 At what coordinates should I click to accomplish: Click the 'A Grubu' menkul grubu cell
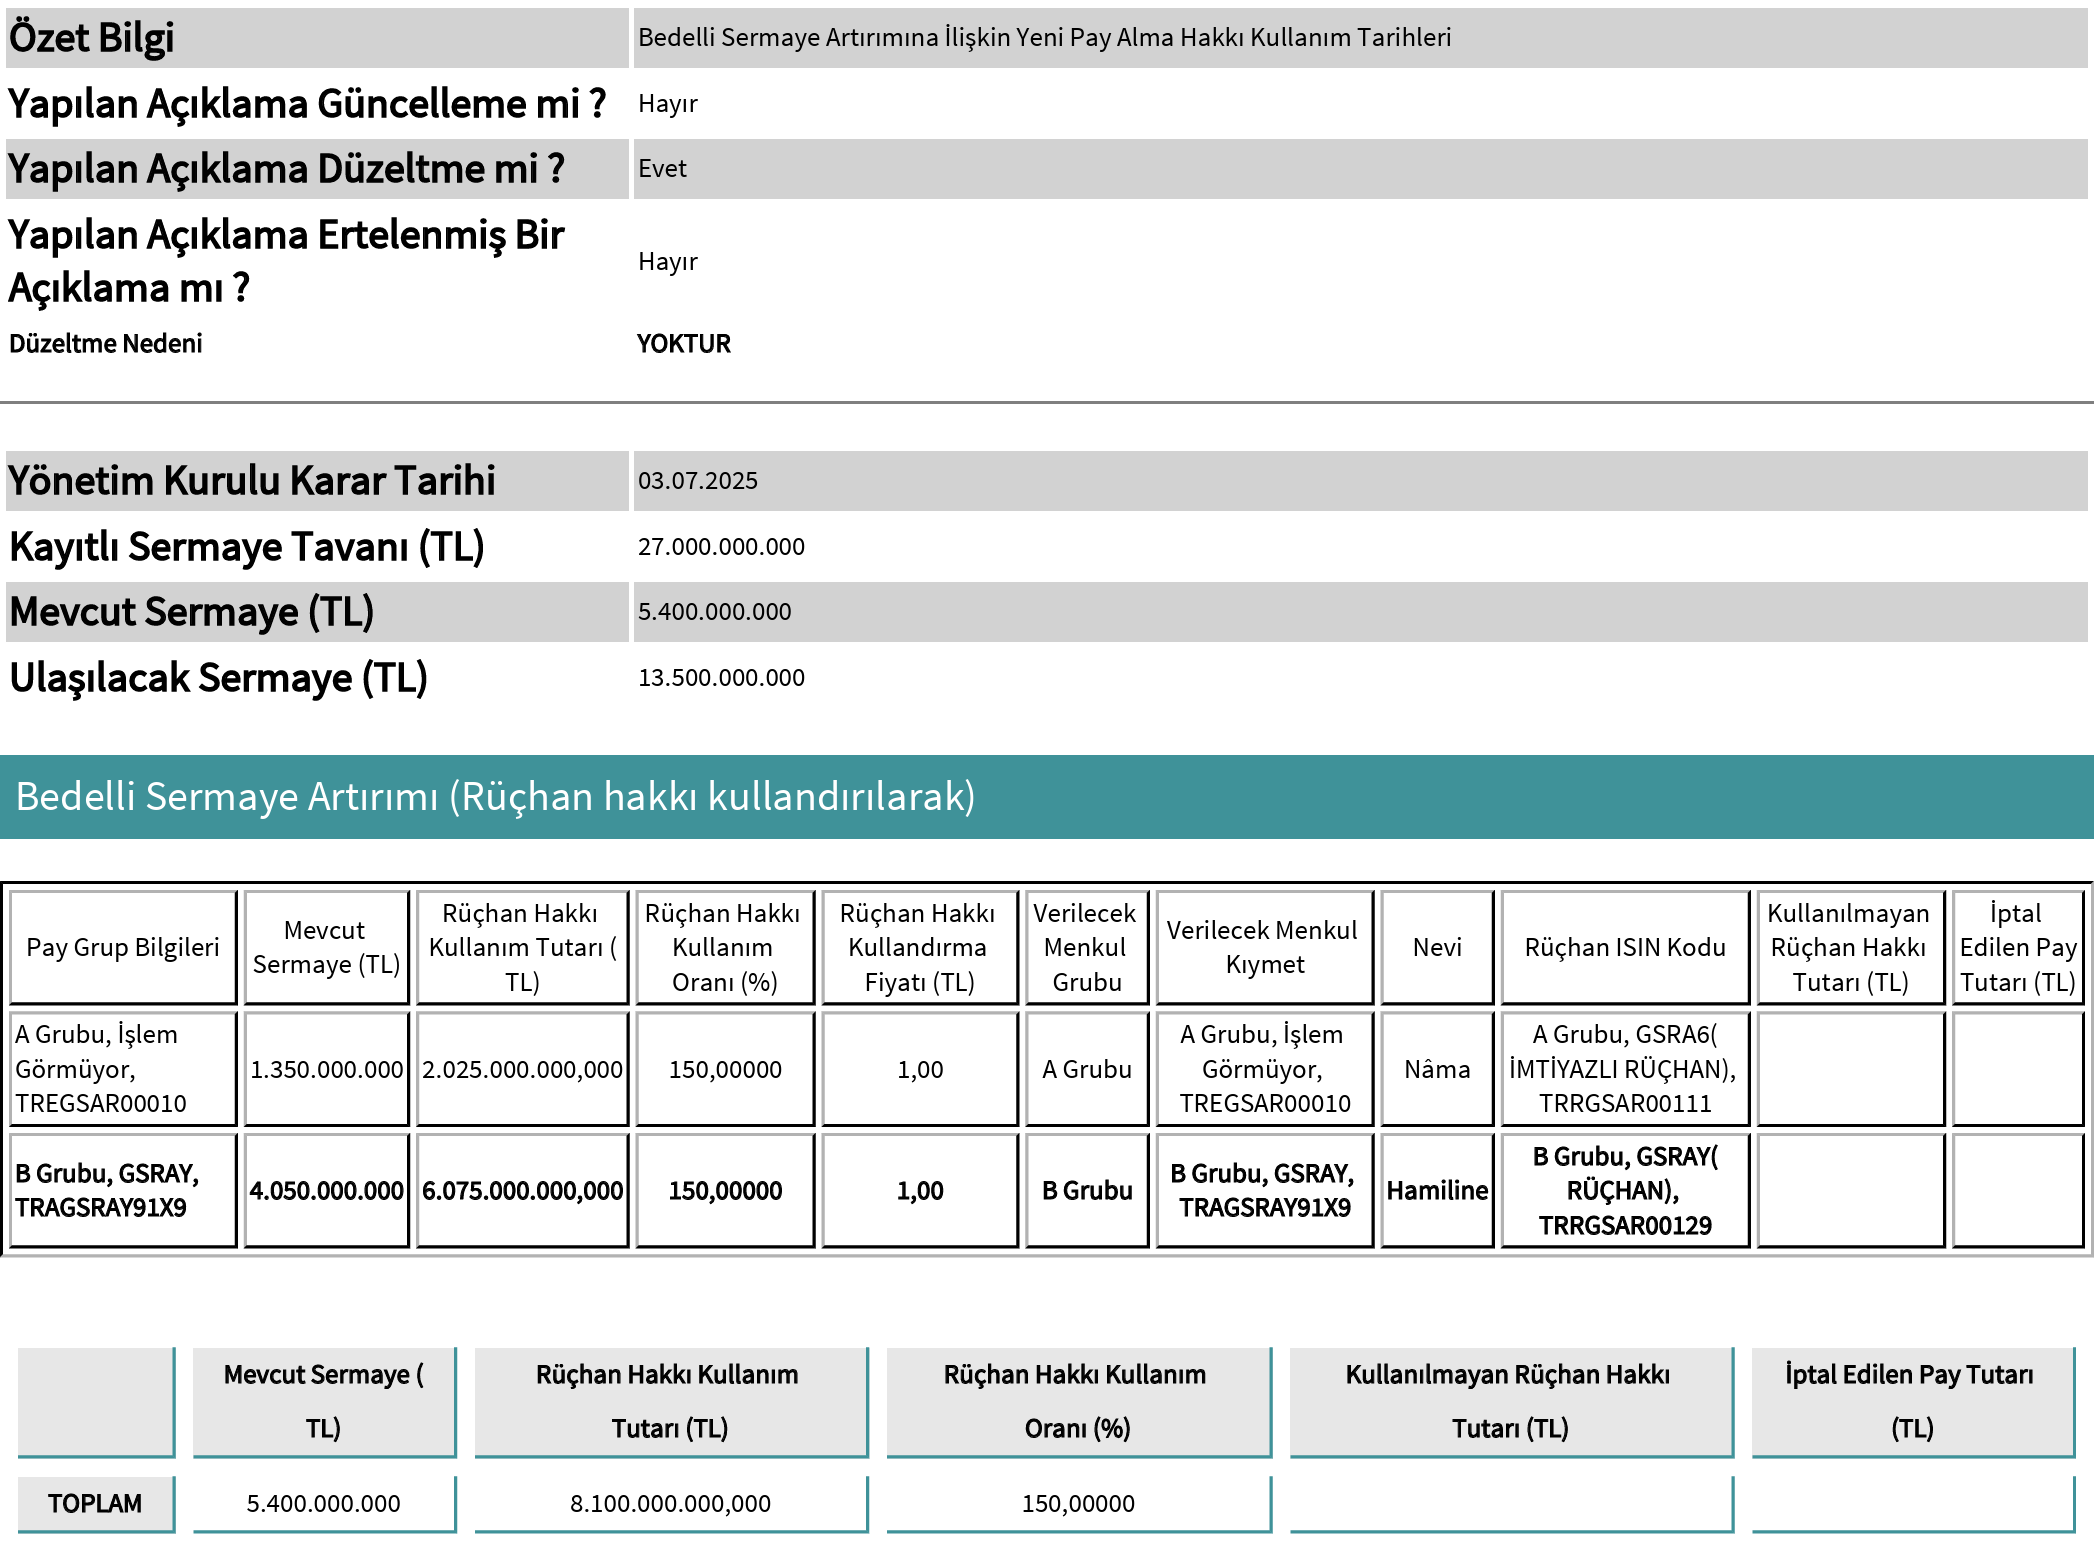1086,1070
